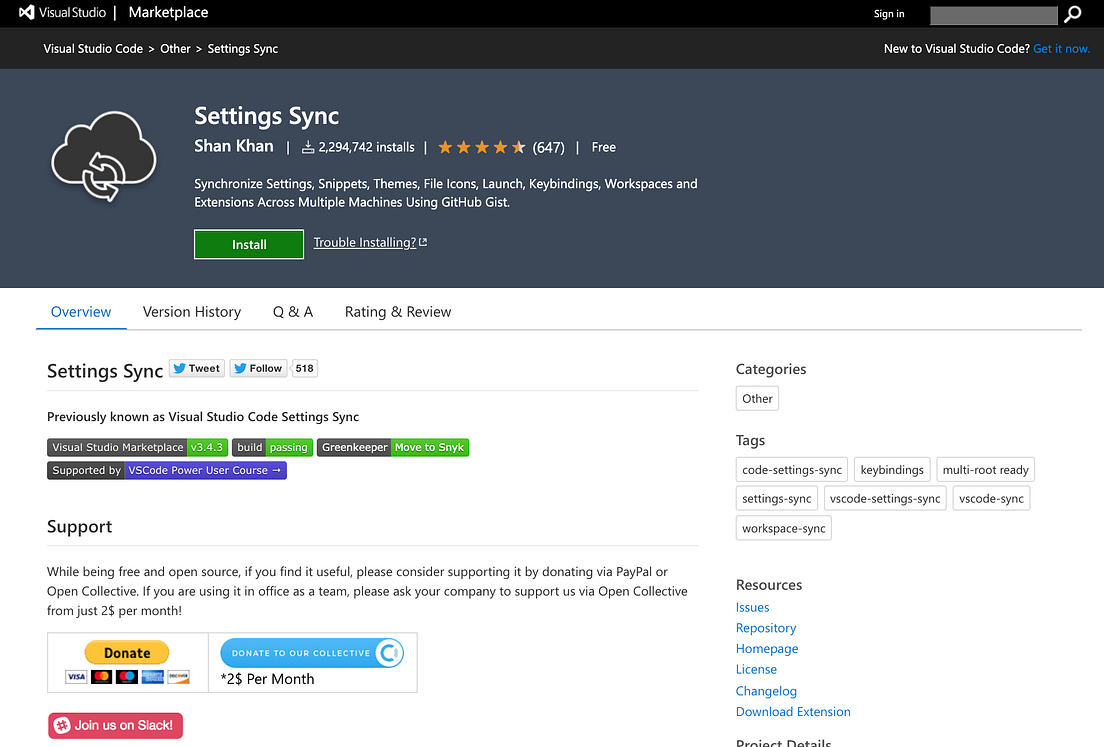Switch to the Version History tab
Viewport: 1104px width, 747px height.
tap(192, 312)
